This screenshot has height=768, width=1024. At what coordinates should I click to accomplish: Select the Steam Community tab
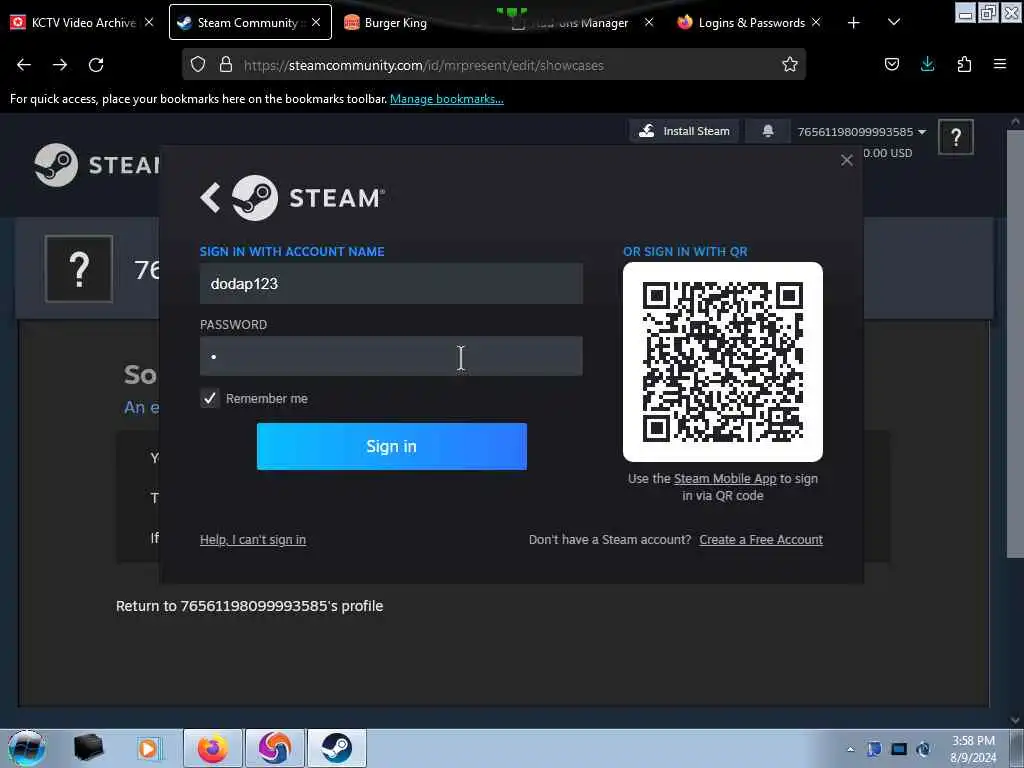tap(250, 22)
